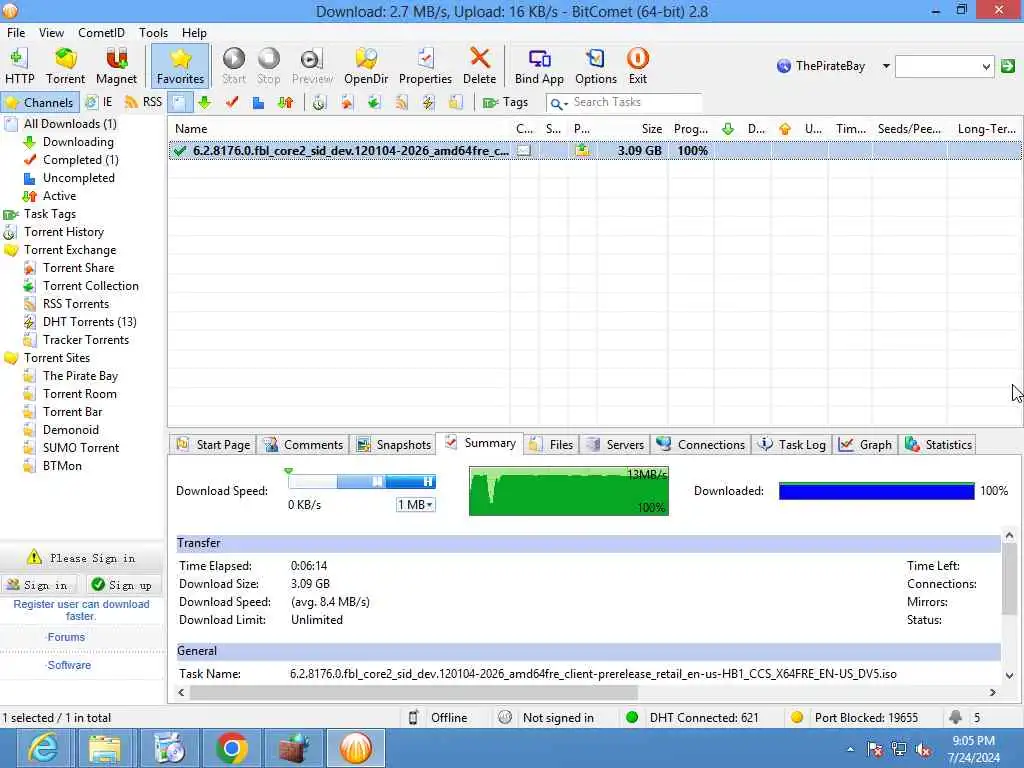Viewport: 1024px width, 768px height.
Task: Click the green search go arrow icon
Action: coord(1008,66)
